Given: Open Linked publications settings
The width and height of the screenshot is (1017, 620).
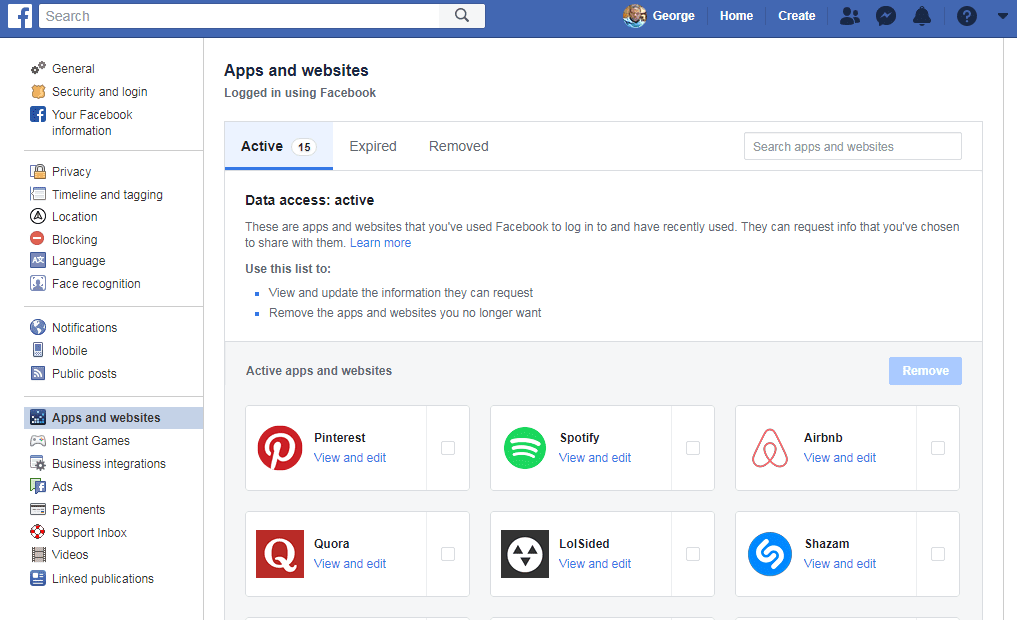Looking at the screenshot, I should pos(102,578).
